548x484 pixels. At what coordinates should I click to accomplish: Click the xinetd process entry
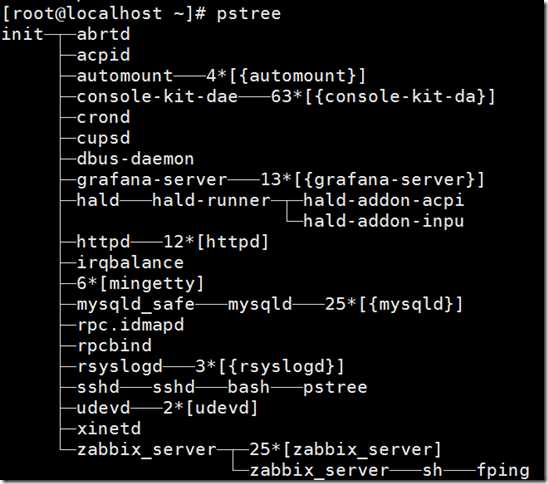[x=109, y=429]
